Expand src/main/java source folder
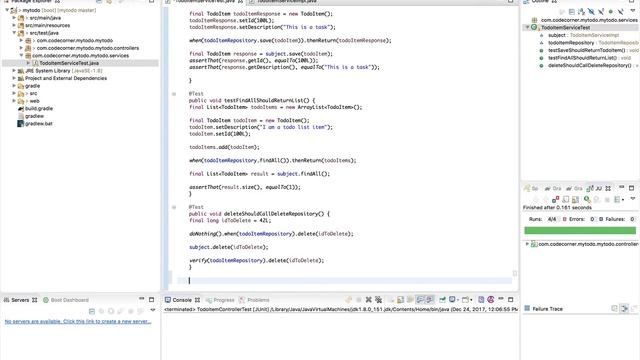This screenshot has width=640, height=360. [x=14, y=18]
